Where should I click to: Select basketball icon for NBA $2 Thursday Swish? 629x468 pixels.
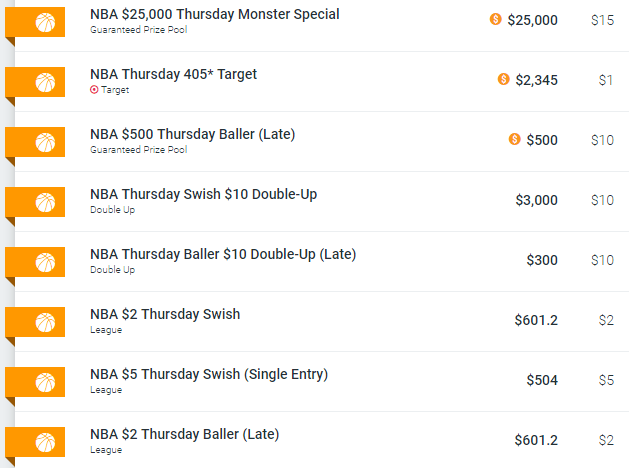pyautogui.click(x=45, y=321)
